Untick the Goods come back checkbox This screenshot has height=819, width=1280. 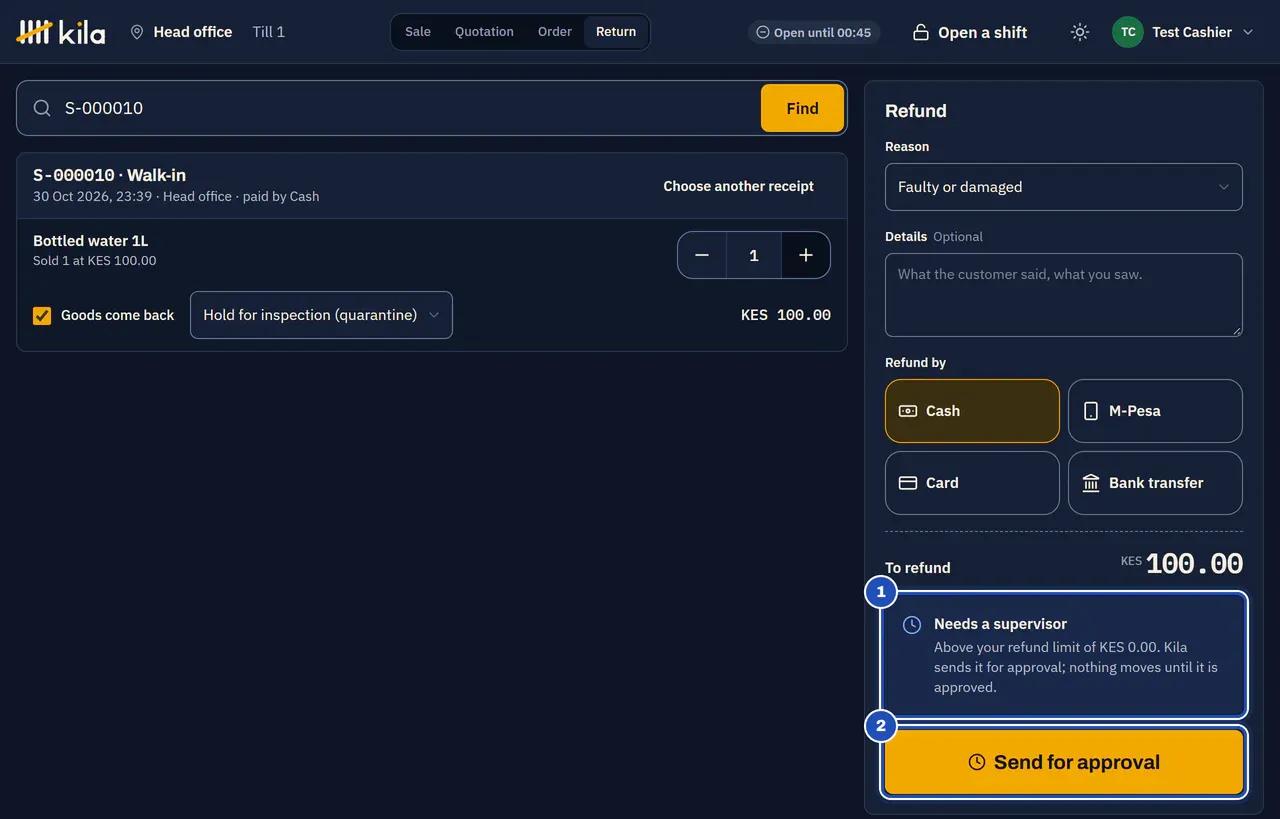42,315
